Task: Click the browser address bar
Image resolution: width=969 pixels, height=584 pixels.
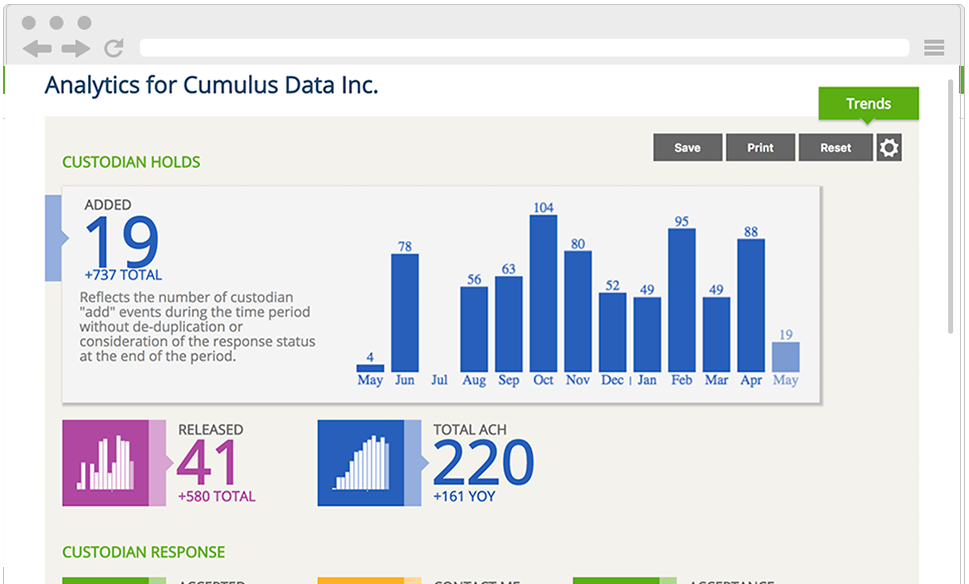Action: click(524, 48)
